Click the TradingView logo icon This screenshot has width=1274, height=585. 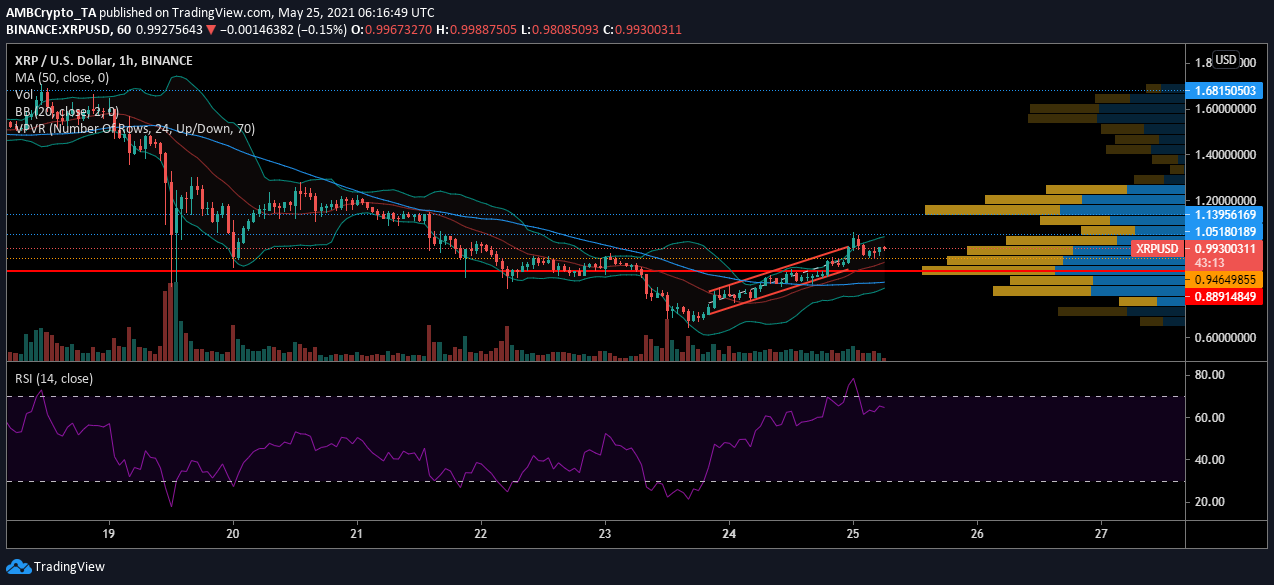tap(18, 566)
